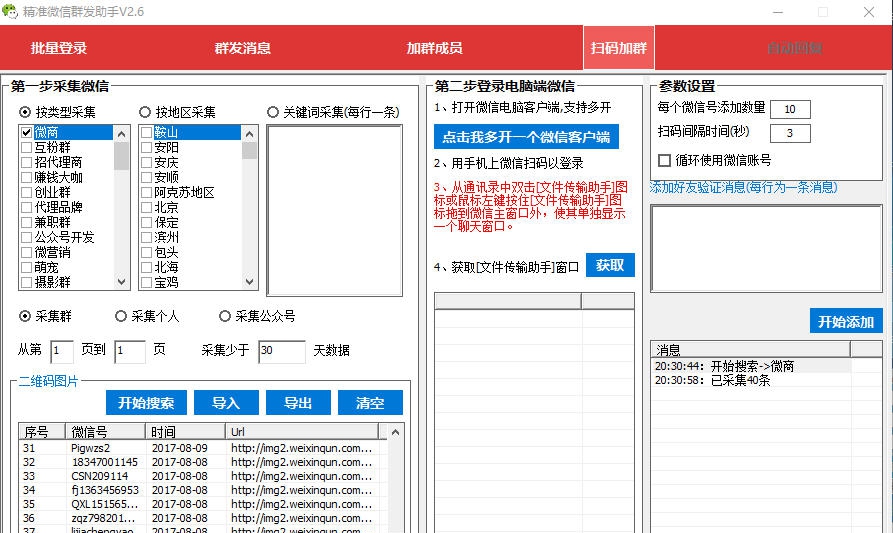
Task: Click the 扫码间隔时间(秒) field
Action: [790, 133]
